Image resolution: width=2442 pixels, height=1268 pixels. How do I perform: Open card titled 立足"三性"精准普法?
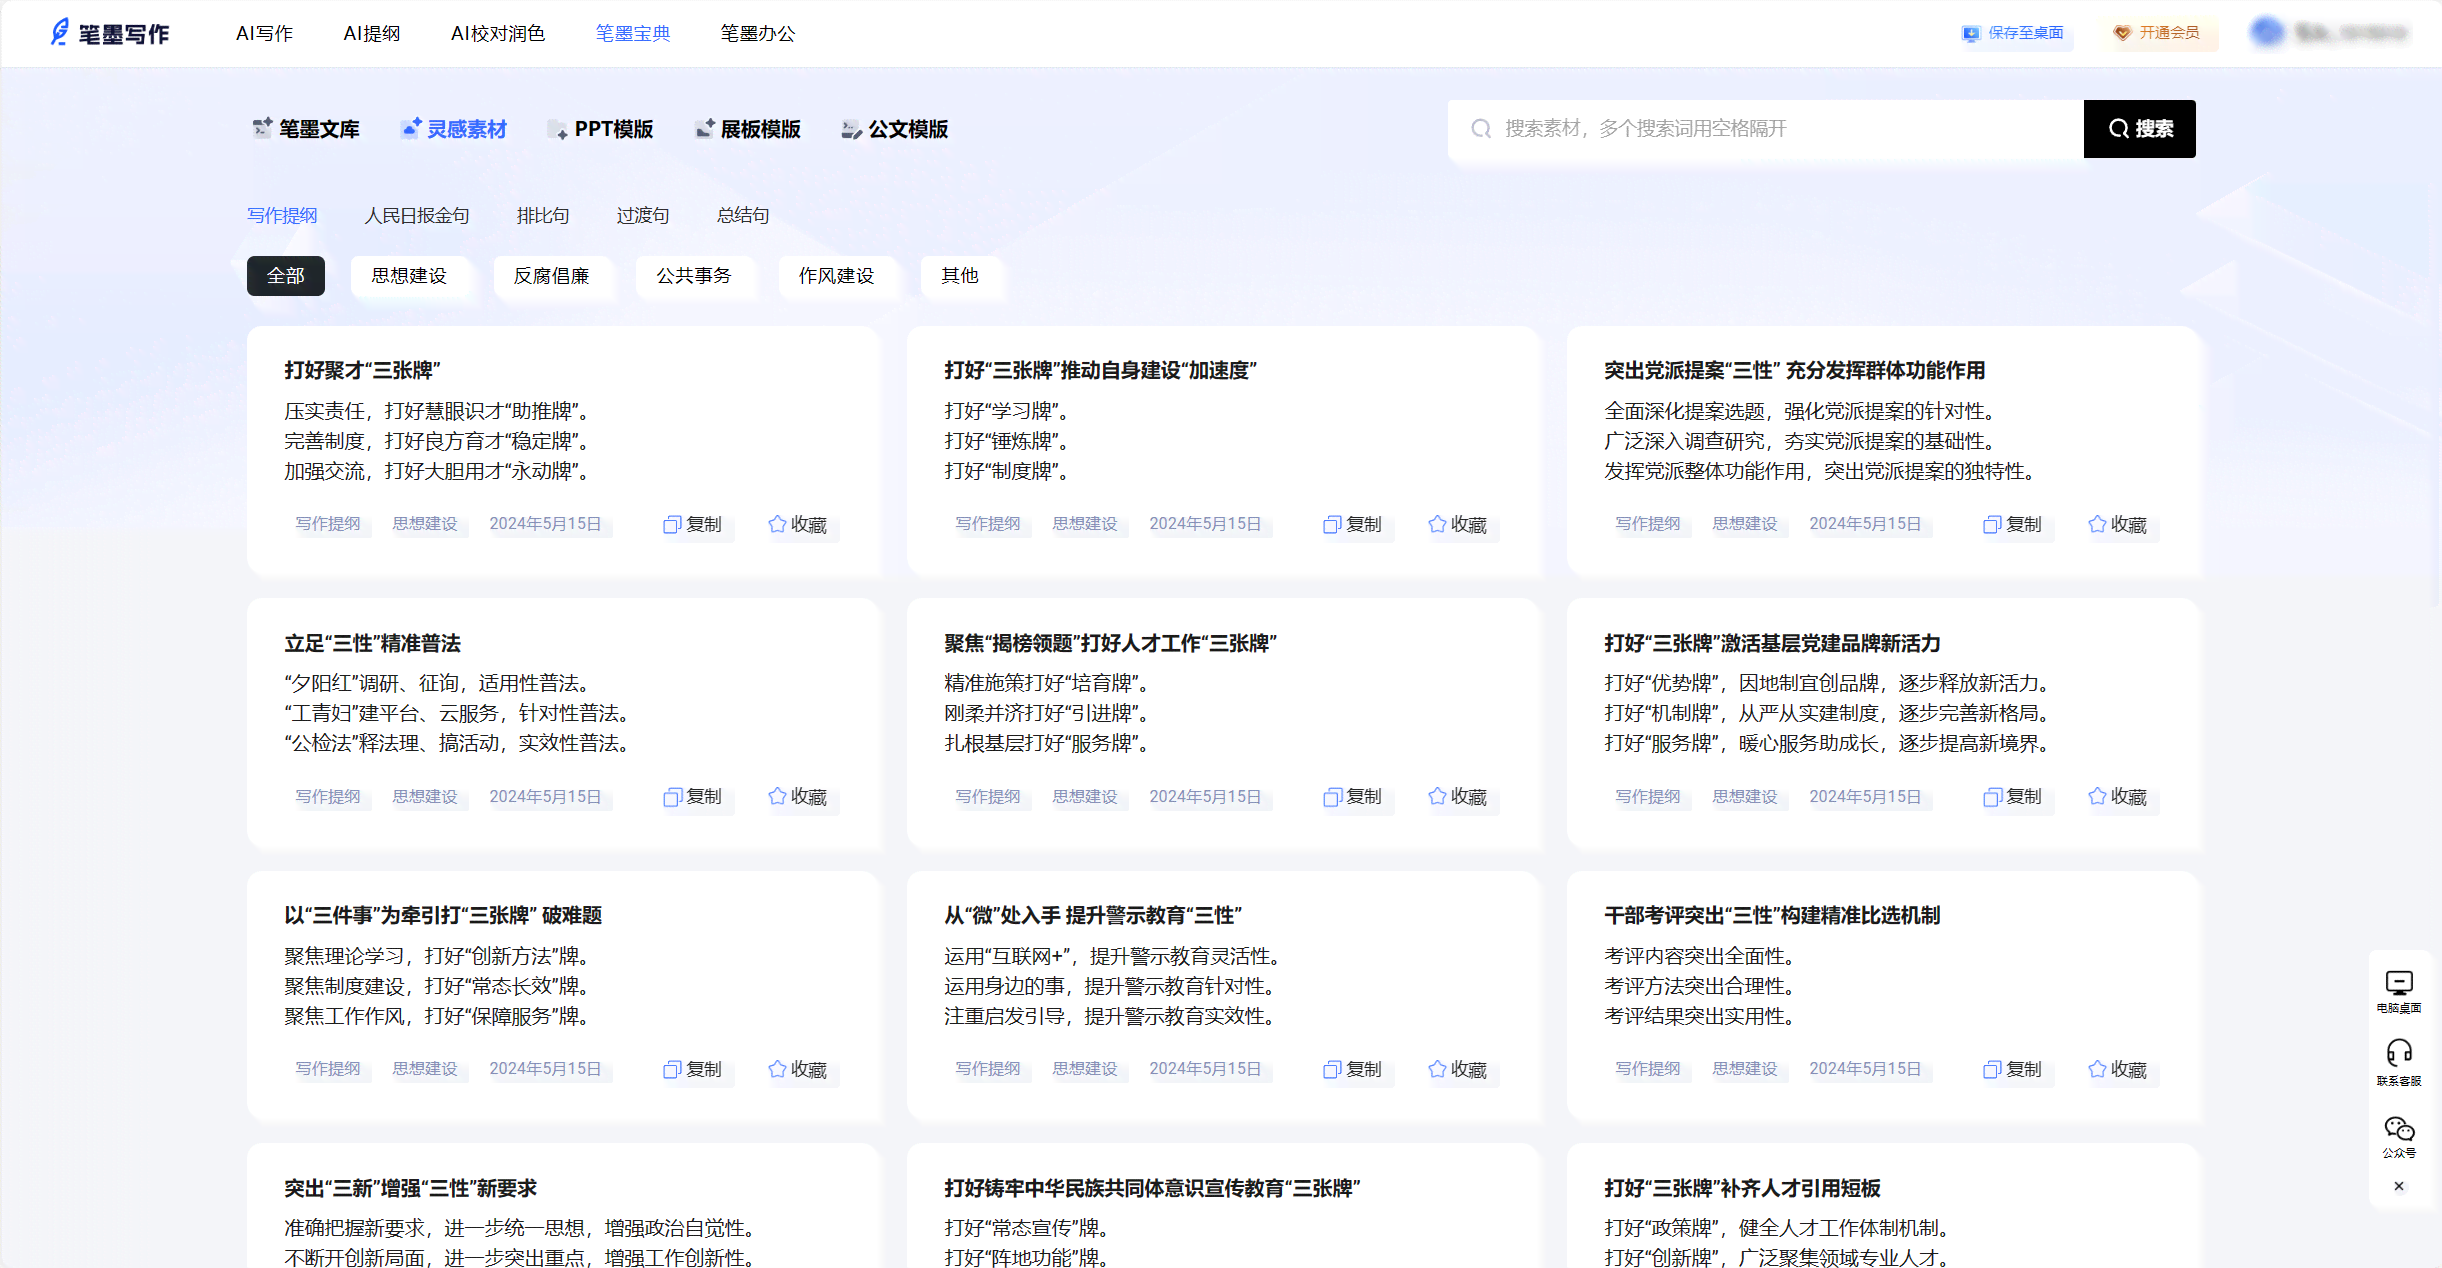point(372,643)
